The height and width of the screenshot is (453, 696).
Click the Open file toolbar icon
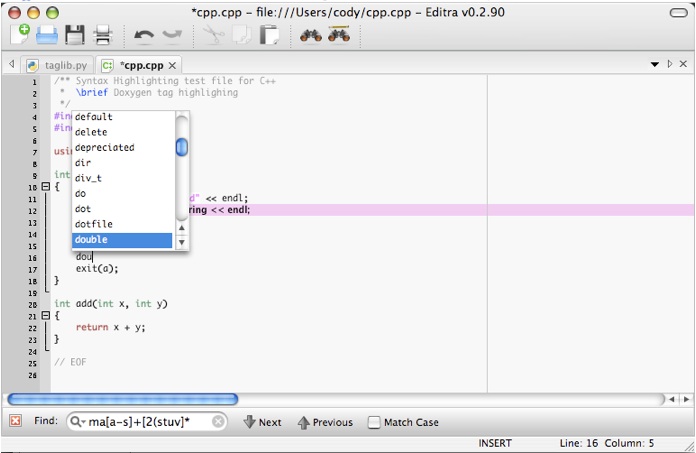(47, 35)
